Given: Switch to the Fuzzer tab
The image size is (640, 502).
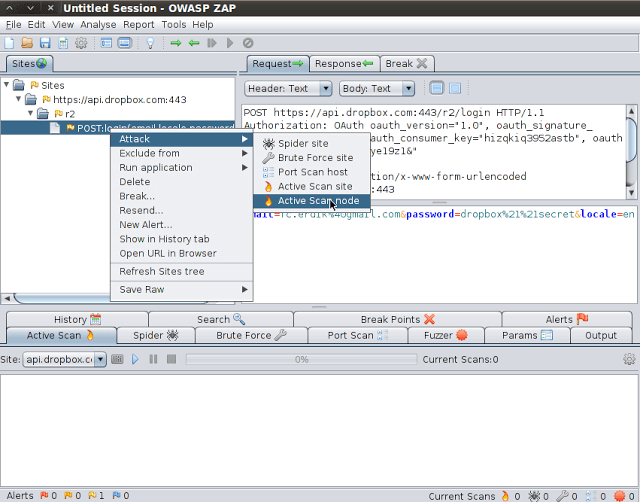Looking at the screenshot, I should 445,335.
